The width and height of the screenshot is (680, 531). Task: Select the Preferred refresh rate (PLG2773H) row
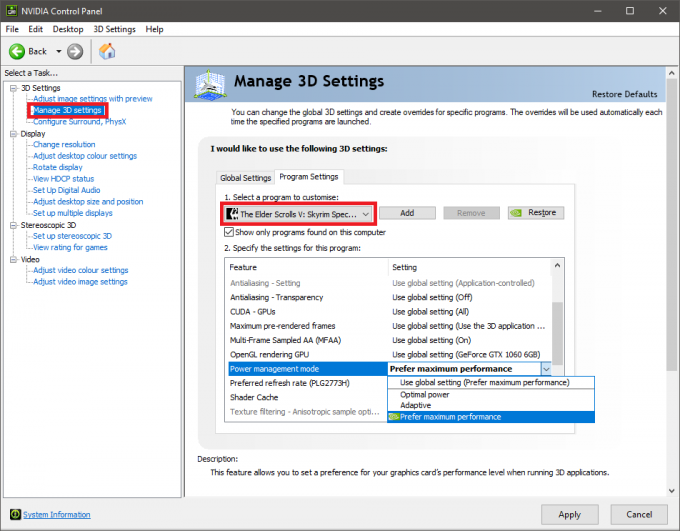(308, 384)
